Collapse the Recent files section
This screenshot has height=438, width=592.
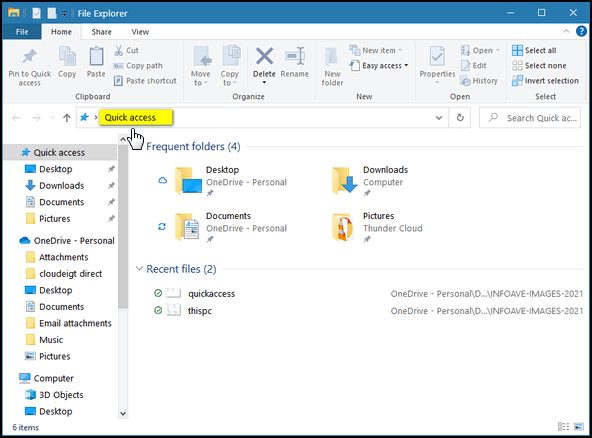[x=139, y=268]
